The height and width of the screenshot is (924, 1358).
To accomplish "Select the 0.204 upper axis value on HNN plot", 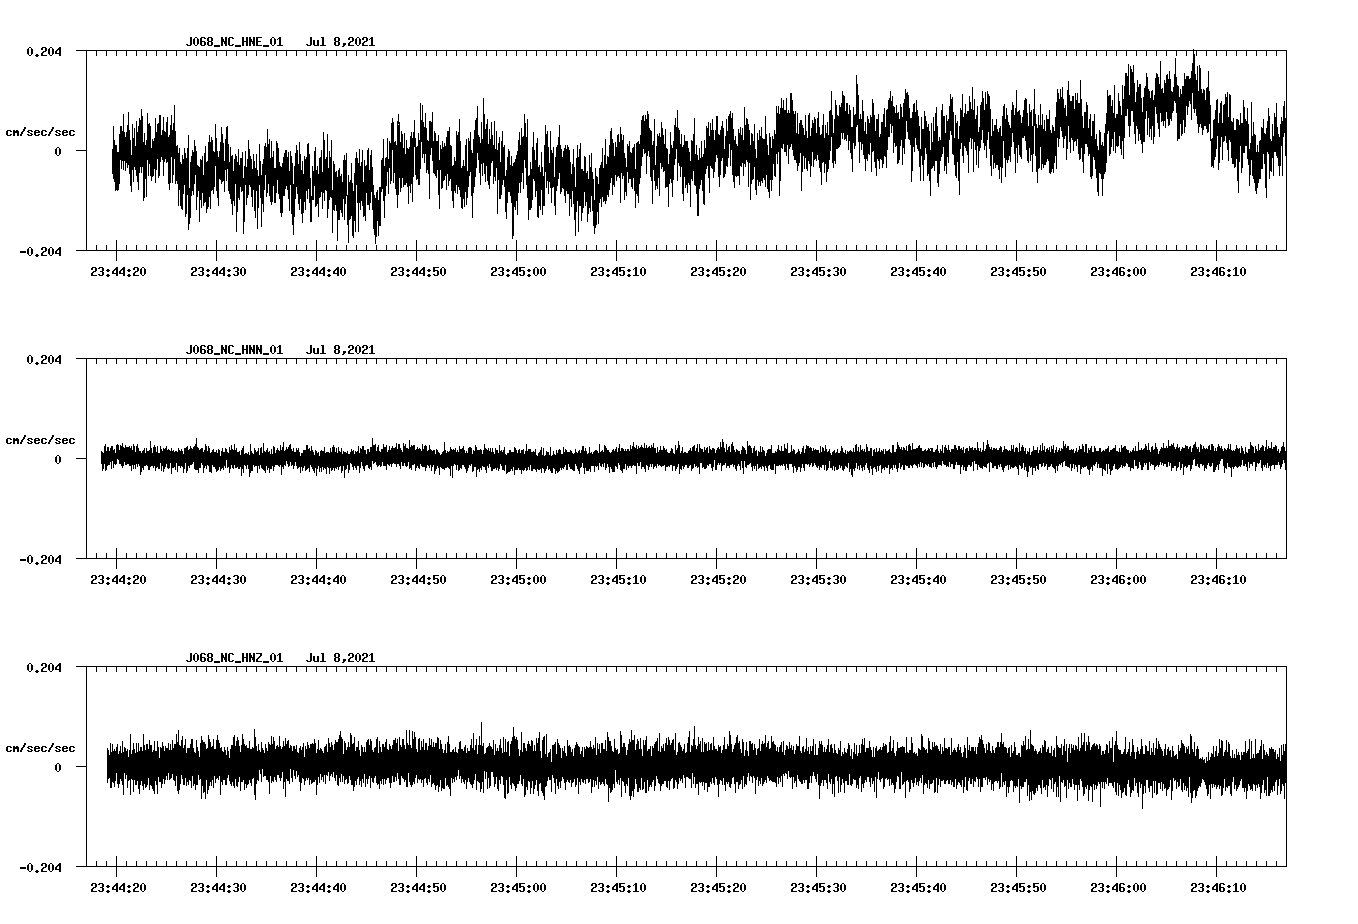I will [43, 360].
